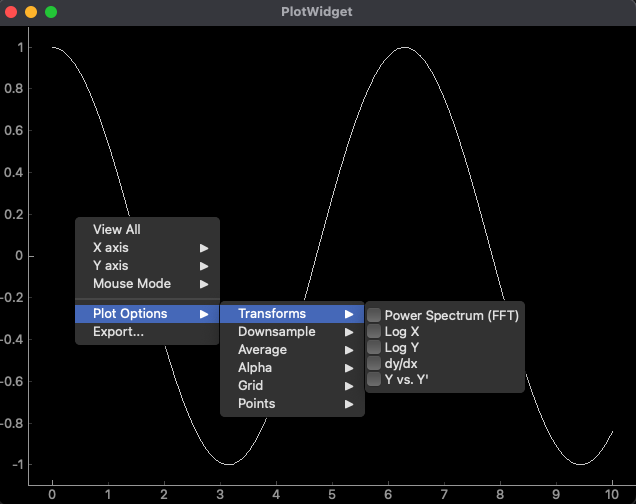Maximize the PlotWidget window with green button

click(51, 12)
